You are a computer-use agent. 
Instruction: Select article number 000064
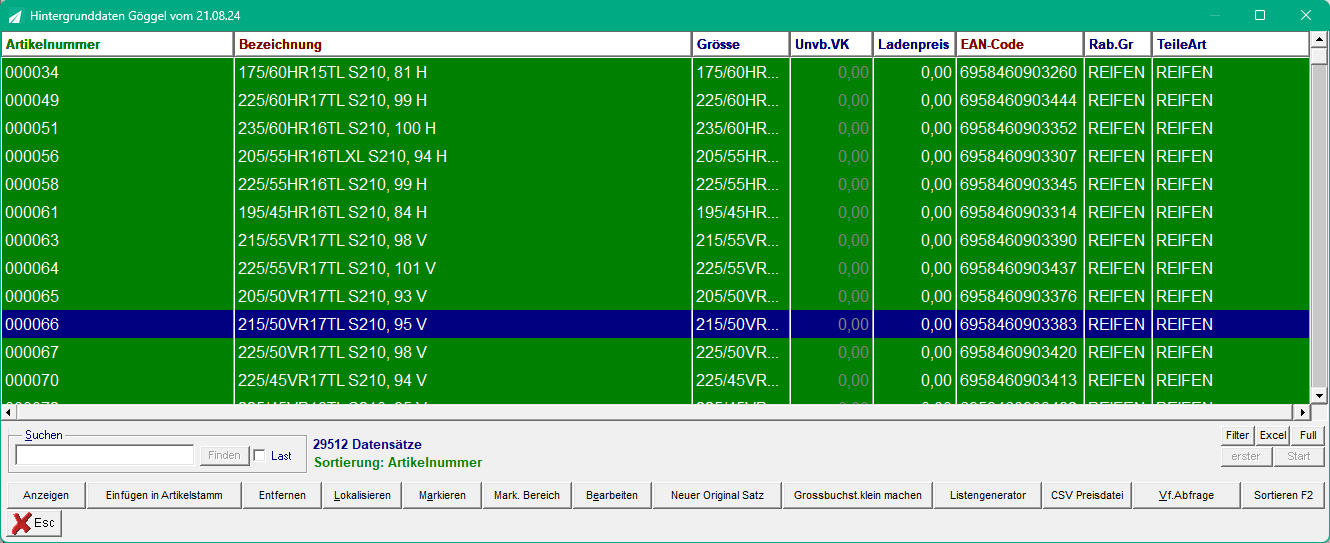[32, 268]
